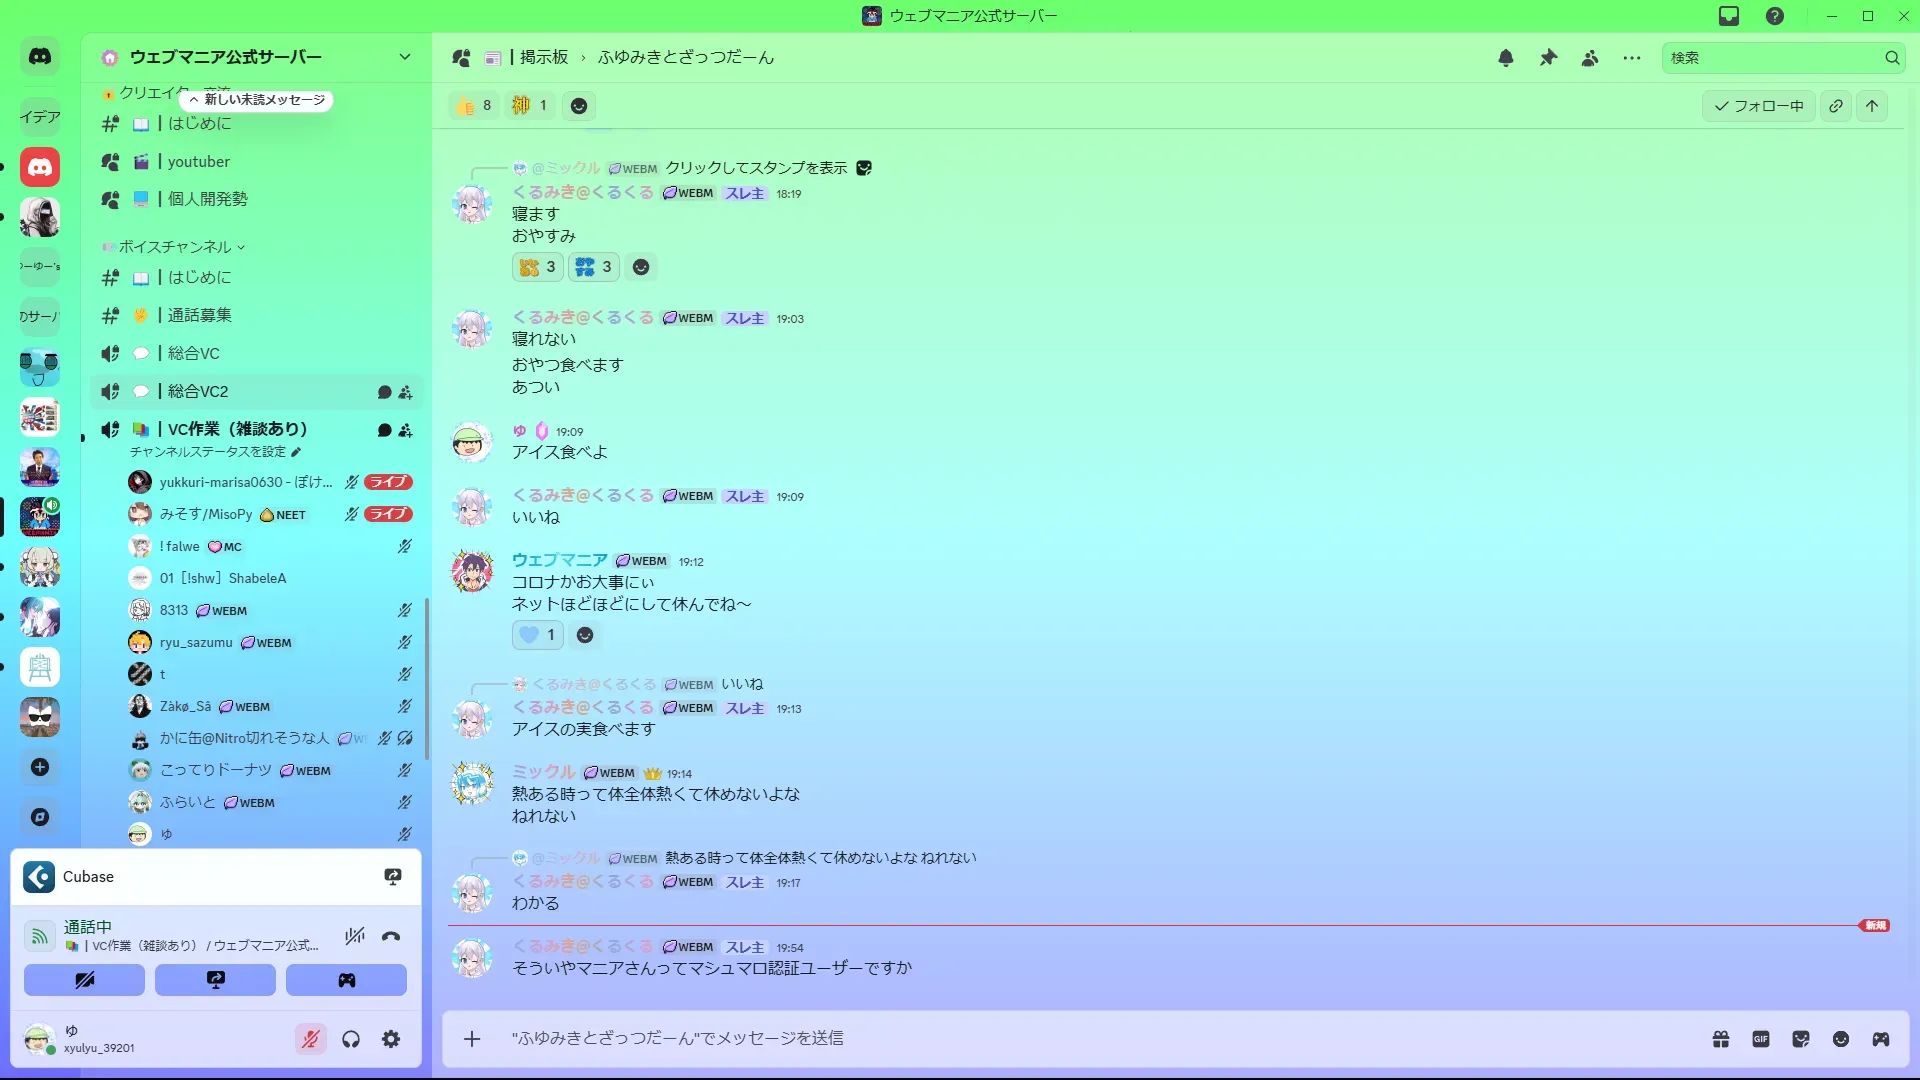Image resolution: width=1920 pixels, height=1080 pixels.
Task: Open user settings gear
Action: point(391,1040)
